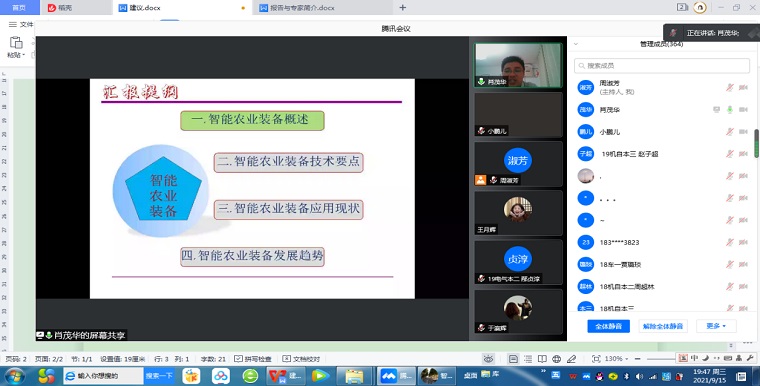
Task: Open the 130% zoom level dropdown
Action: 616,359
